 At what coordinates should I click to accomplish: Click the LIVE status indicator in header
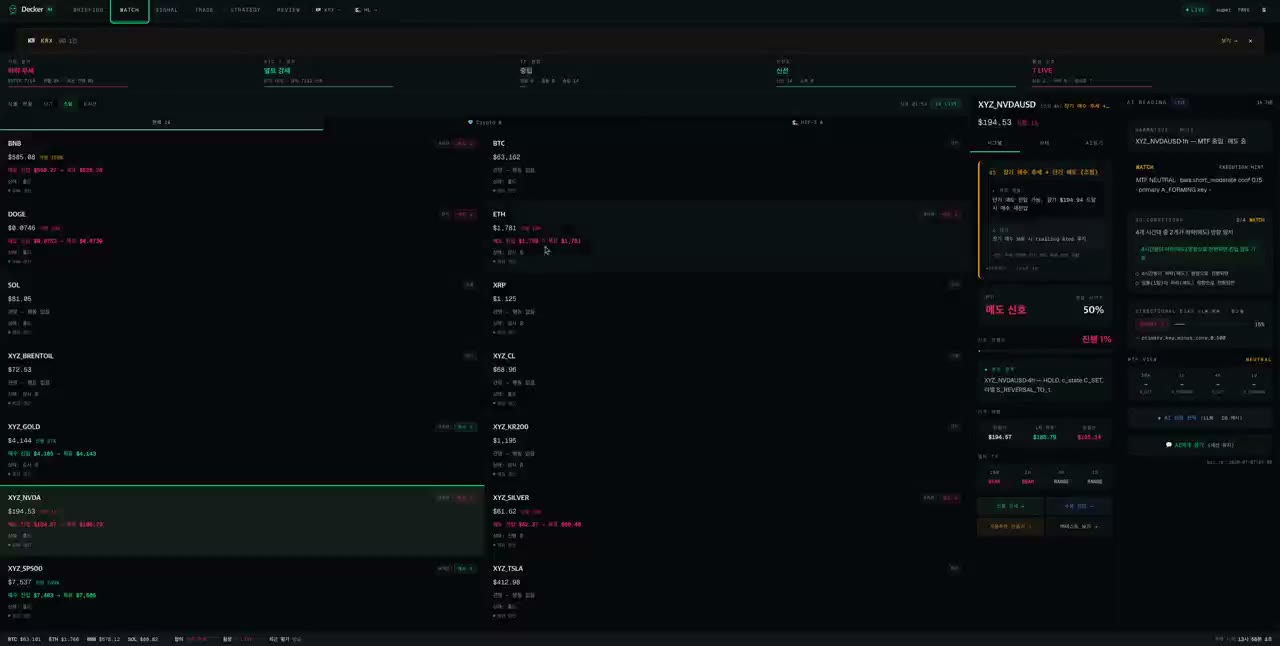[x=1195, y=10]
